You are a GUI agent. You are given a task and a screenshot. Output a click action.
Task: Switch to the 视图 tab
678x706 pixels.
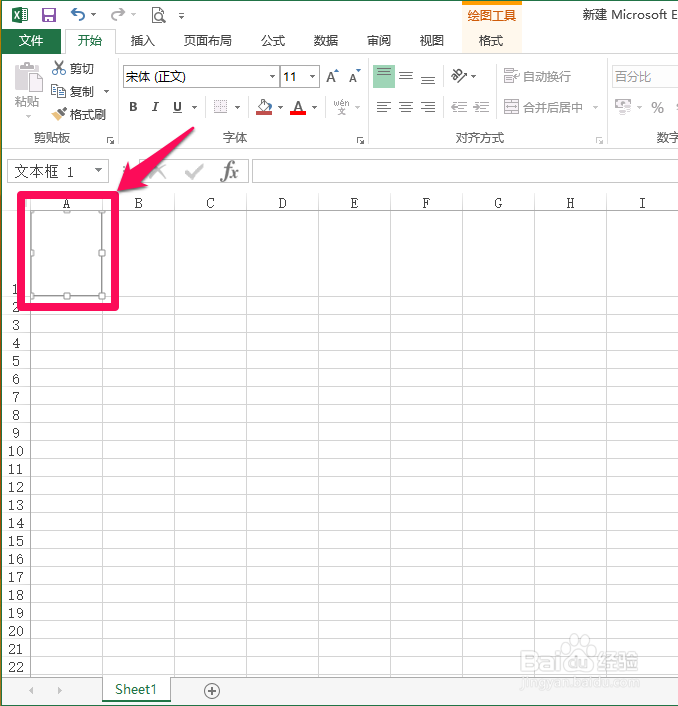coord(432,41)
